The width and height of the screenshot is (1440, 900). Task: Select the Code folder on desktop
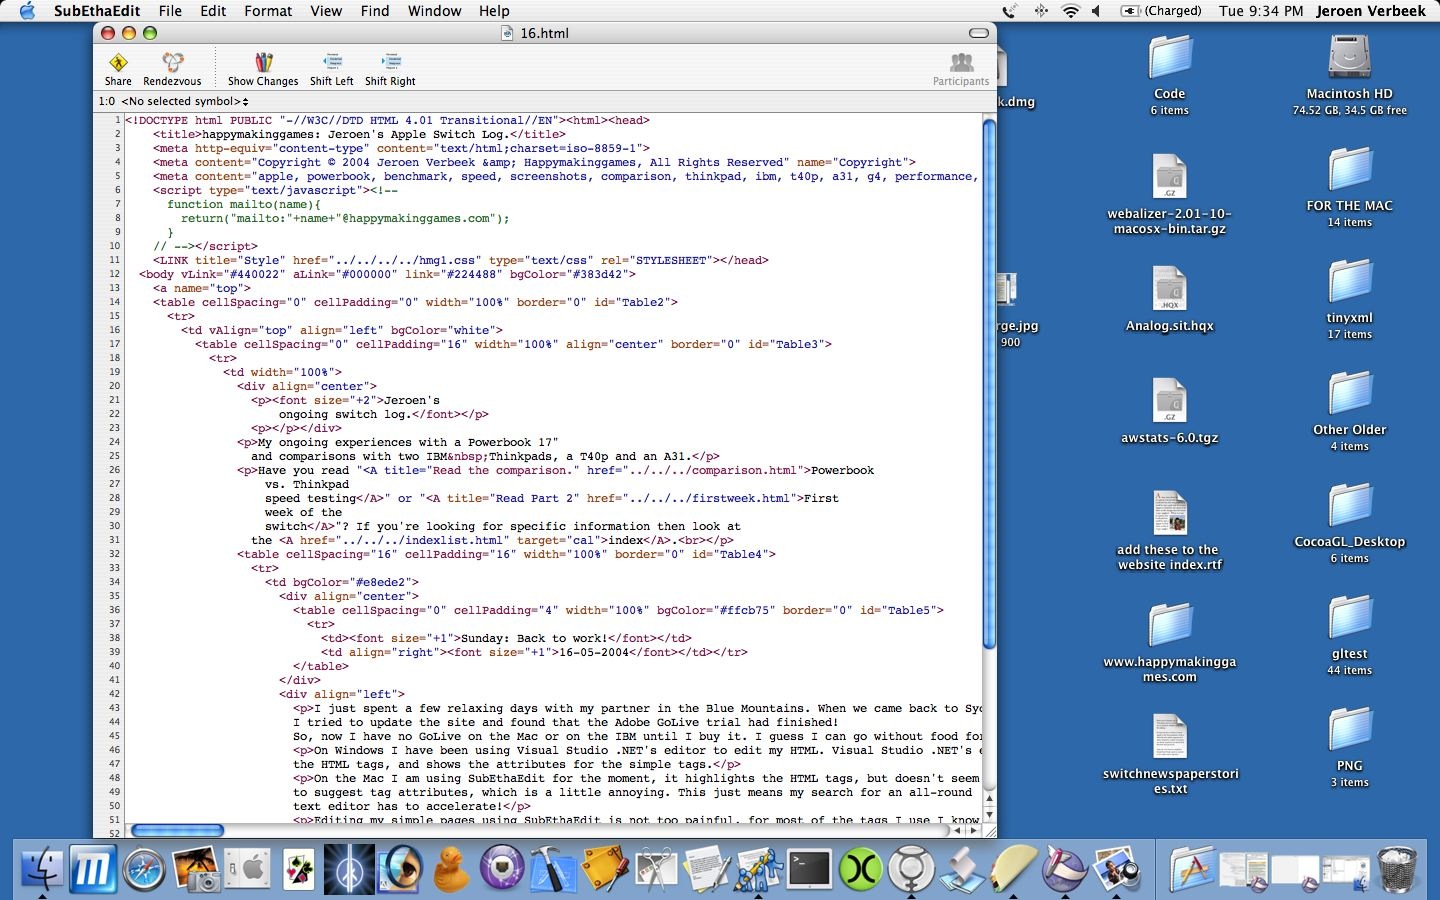pyautogui.click(x=1169, y=58)
